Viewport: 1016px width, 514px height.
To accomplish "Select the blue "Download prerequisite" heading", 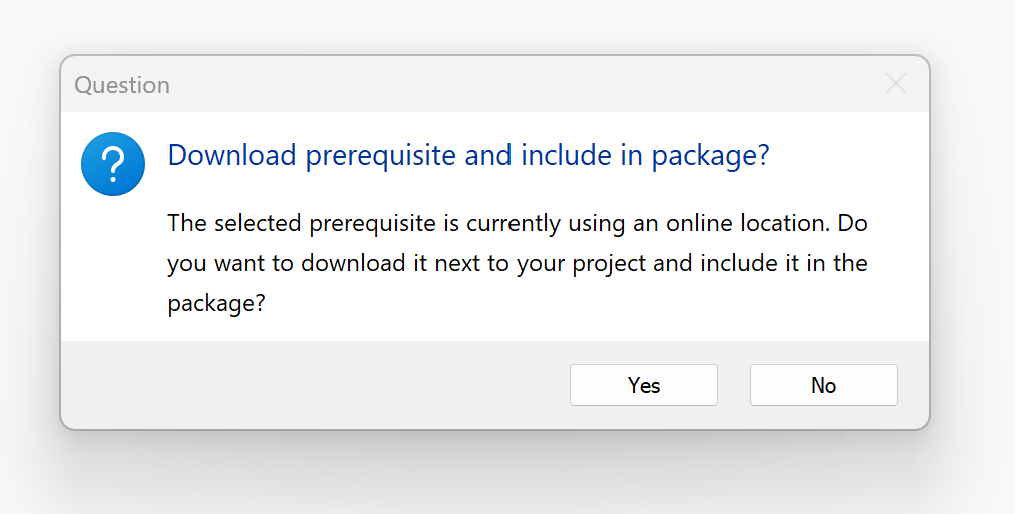I will (x=468, y=156).
